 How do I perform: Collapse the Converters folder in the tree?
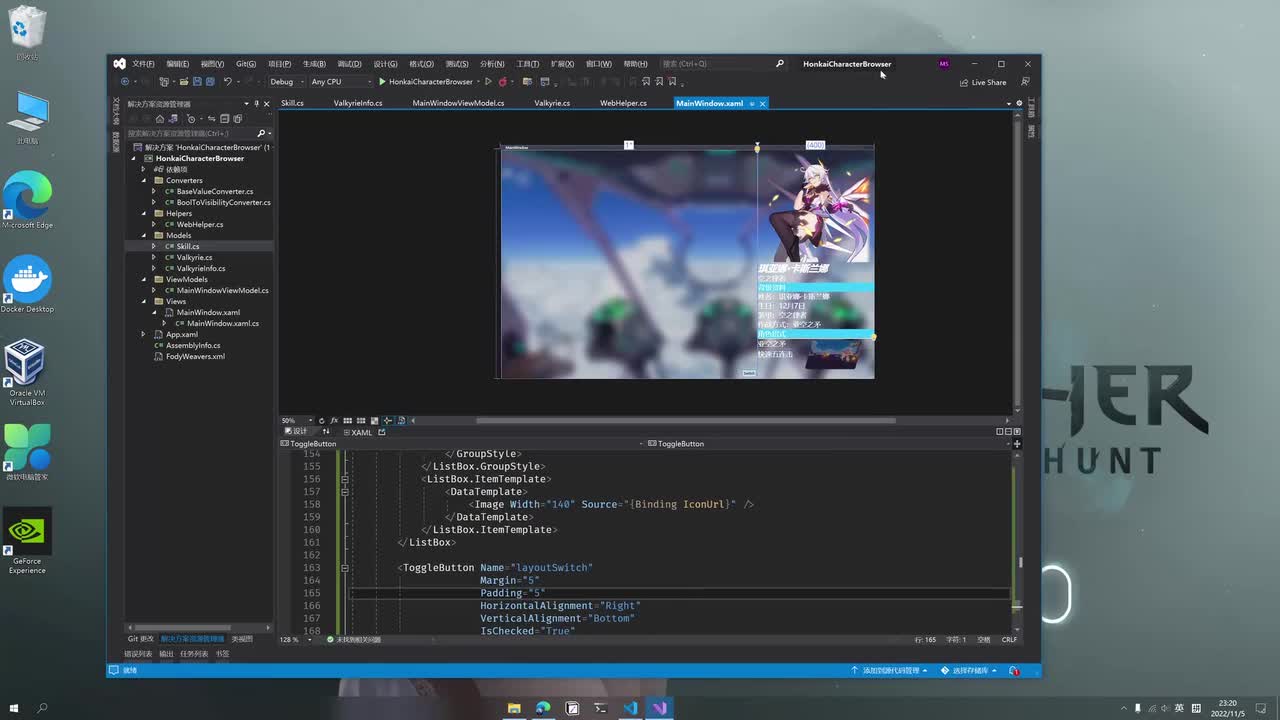coord(143,181)
